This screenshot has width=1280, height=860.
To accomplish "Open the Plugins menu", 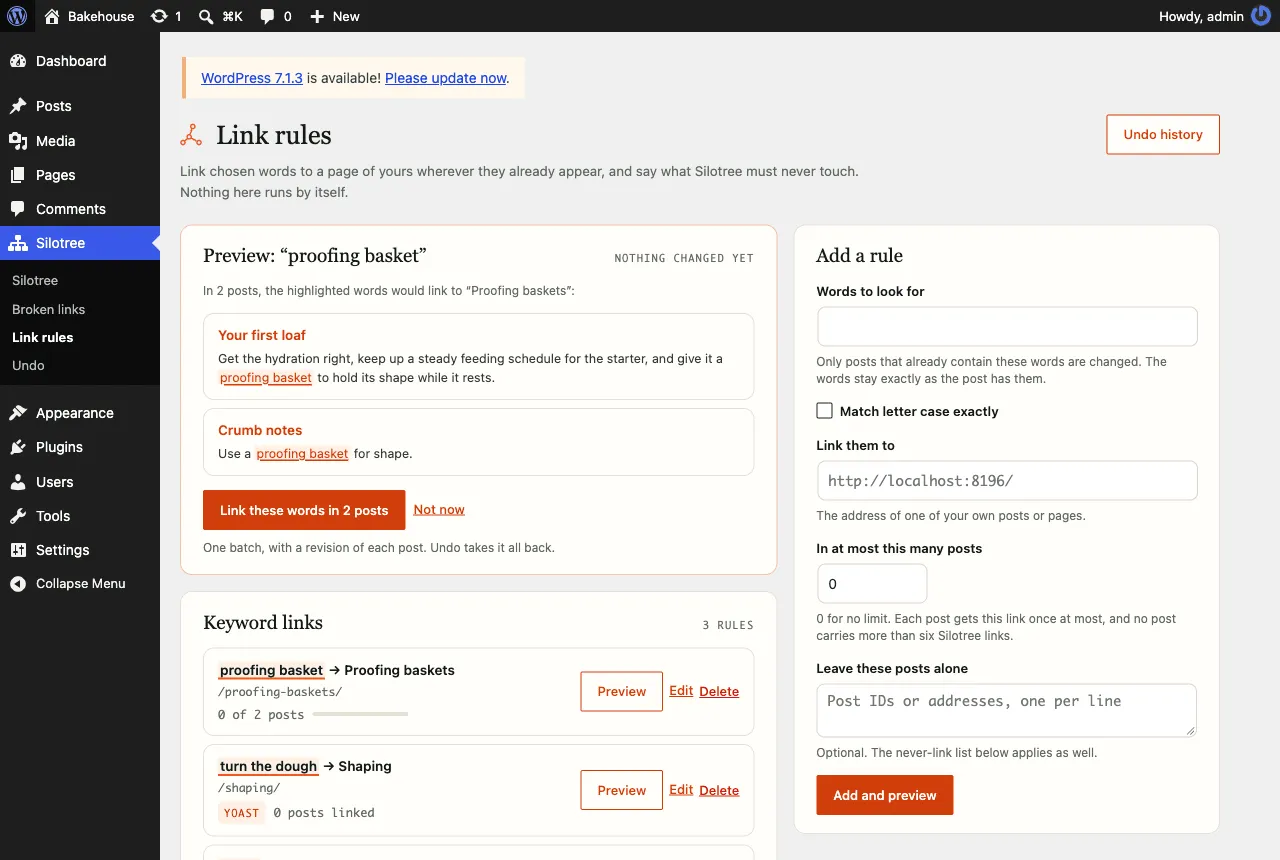I will point(80,447).
